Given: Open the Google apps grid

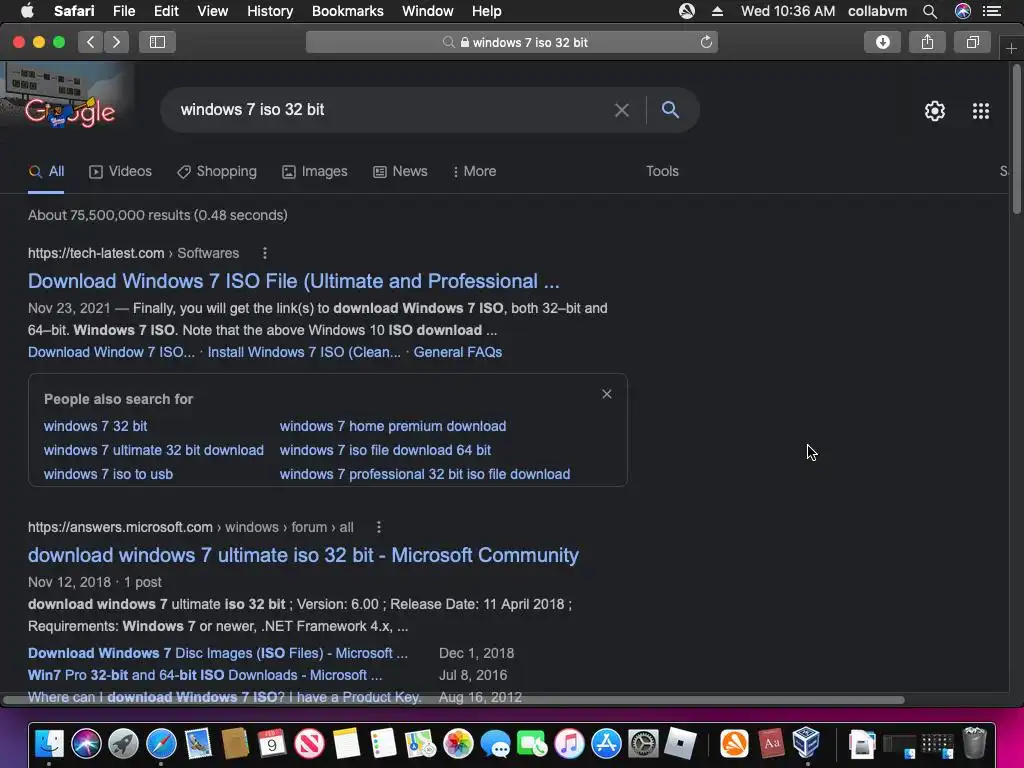Looking at the screenshot, I should click(981, 111).
